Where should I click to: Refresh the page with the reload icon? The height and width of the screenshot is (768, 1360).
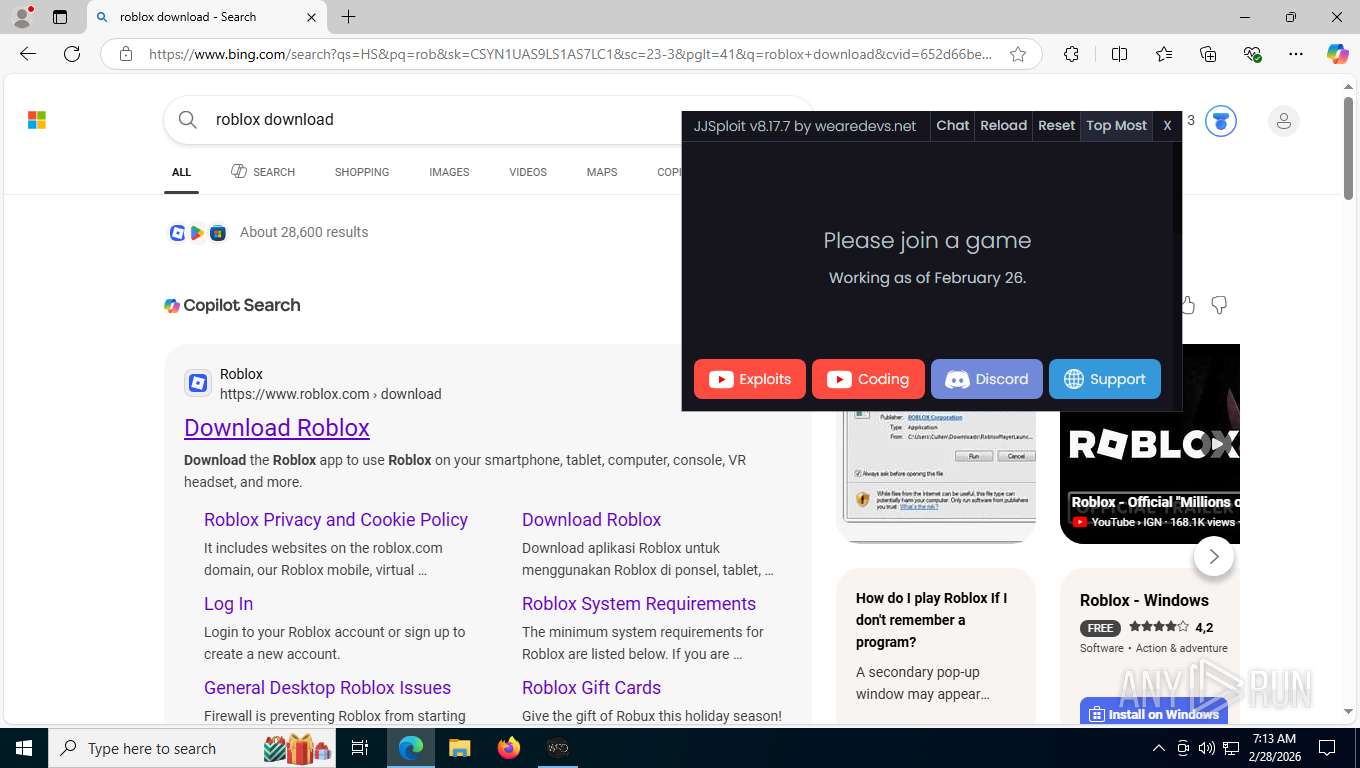tap(72, 54)
